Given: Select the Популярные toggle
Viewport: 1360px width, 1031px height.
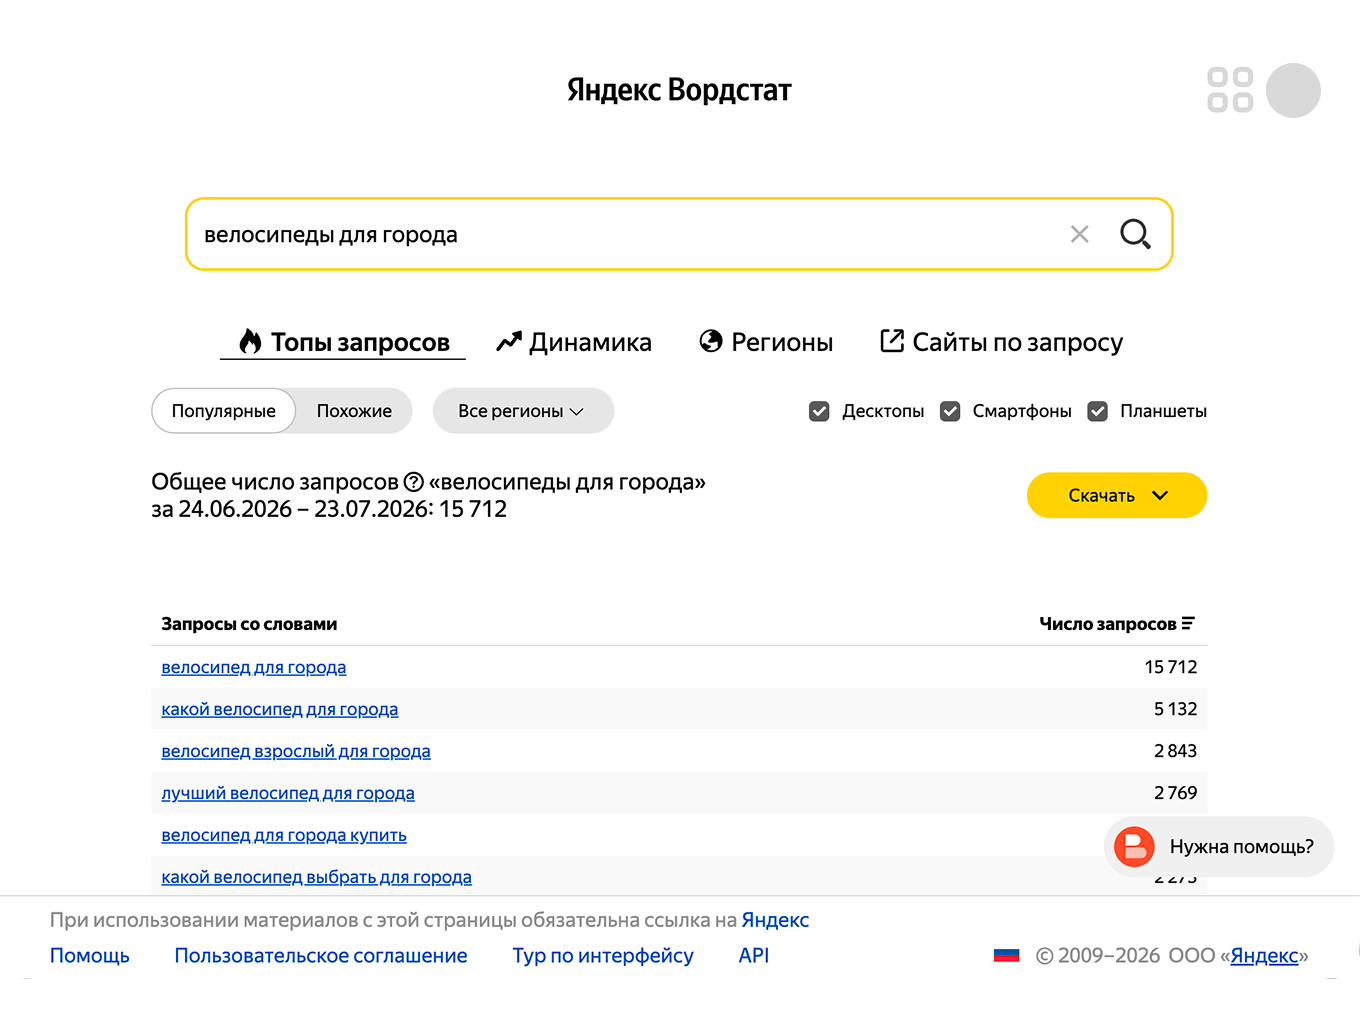Looking at the screenshot, I should pos(223,411).
